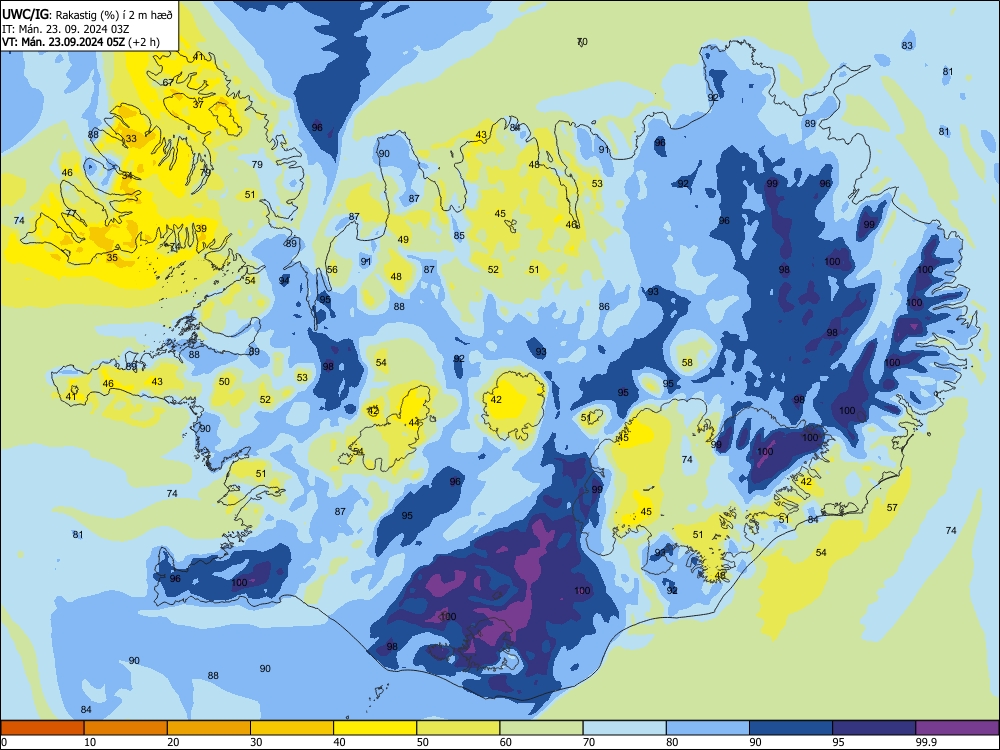Click the '57' humidity value off the southeast coast
This screenshot has height=750, width=1000.
[892, 508]
